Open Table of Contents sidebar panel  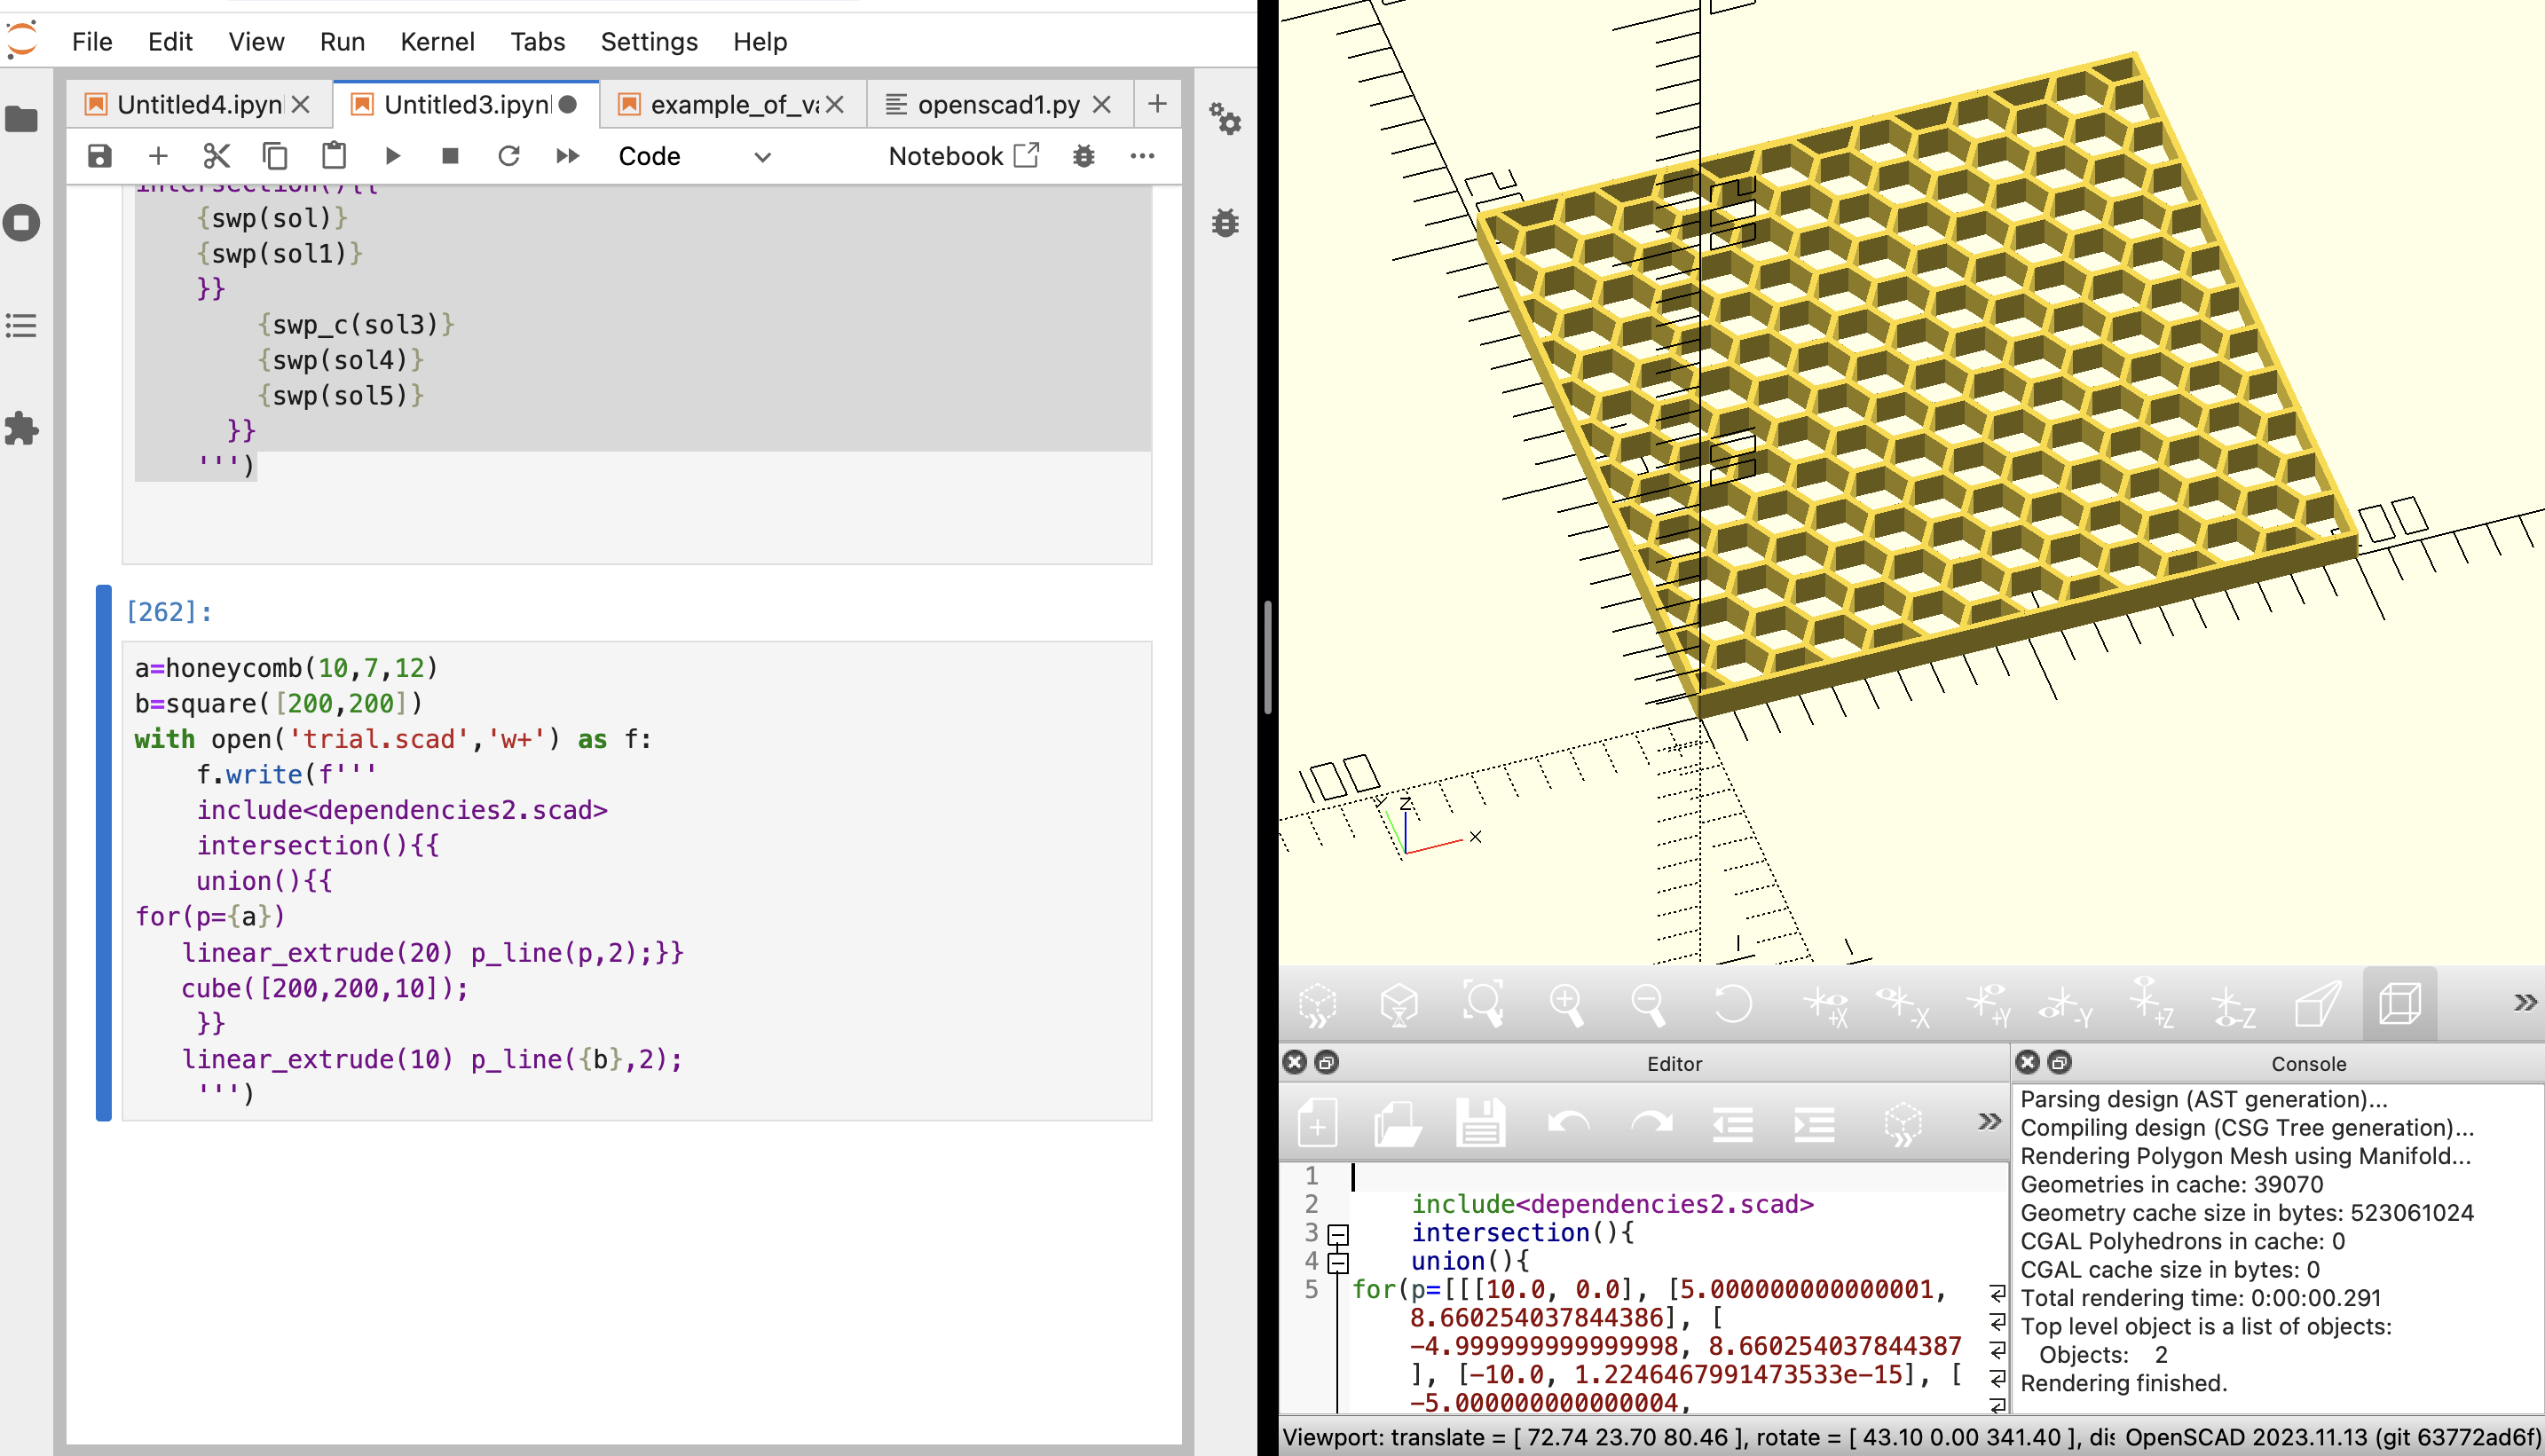tap(22, 326)
